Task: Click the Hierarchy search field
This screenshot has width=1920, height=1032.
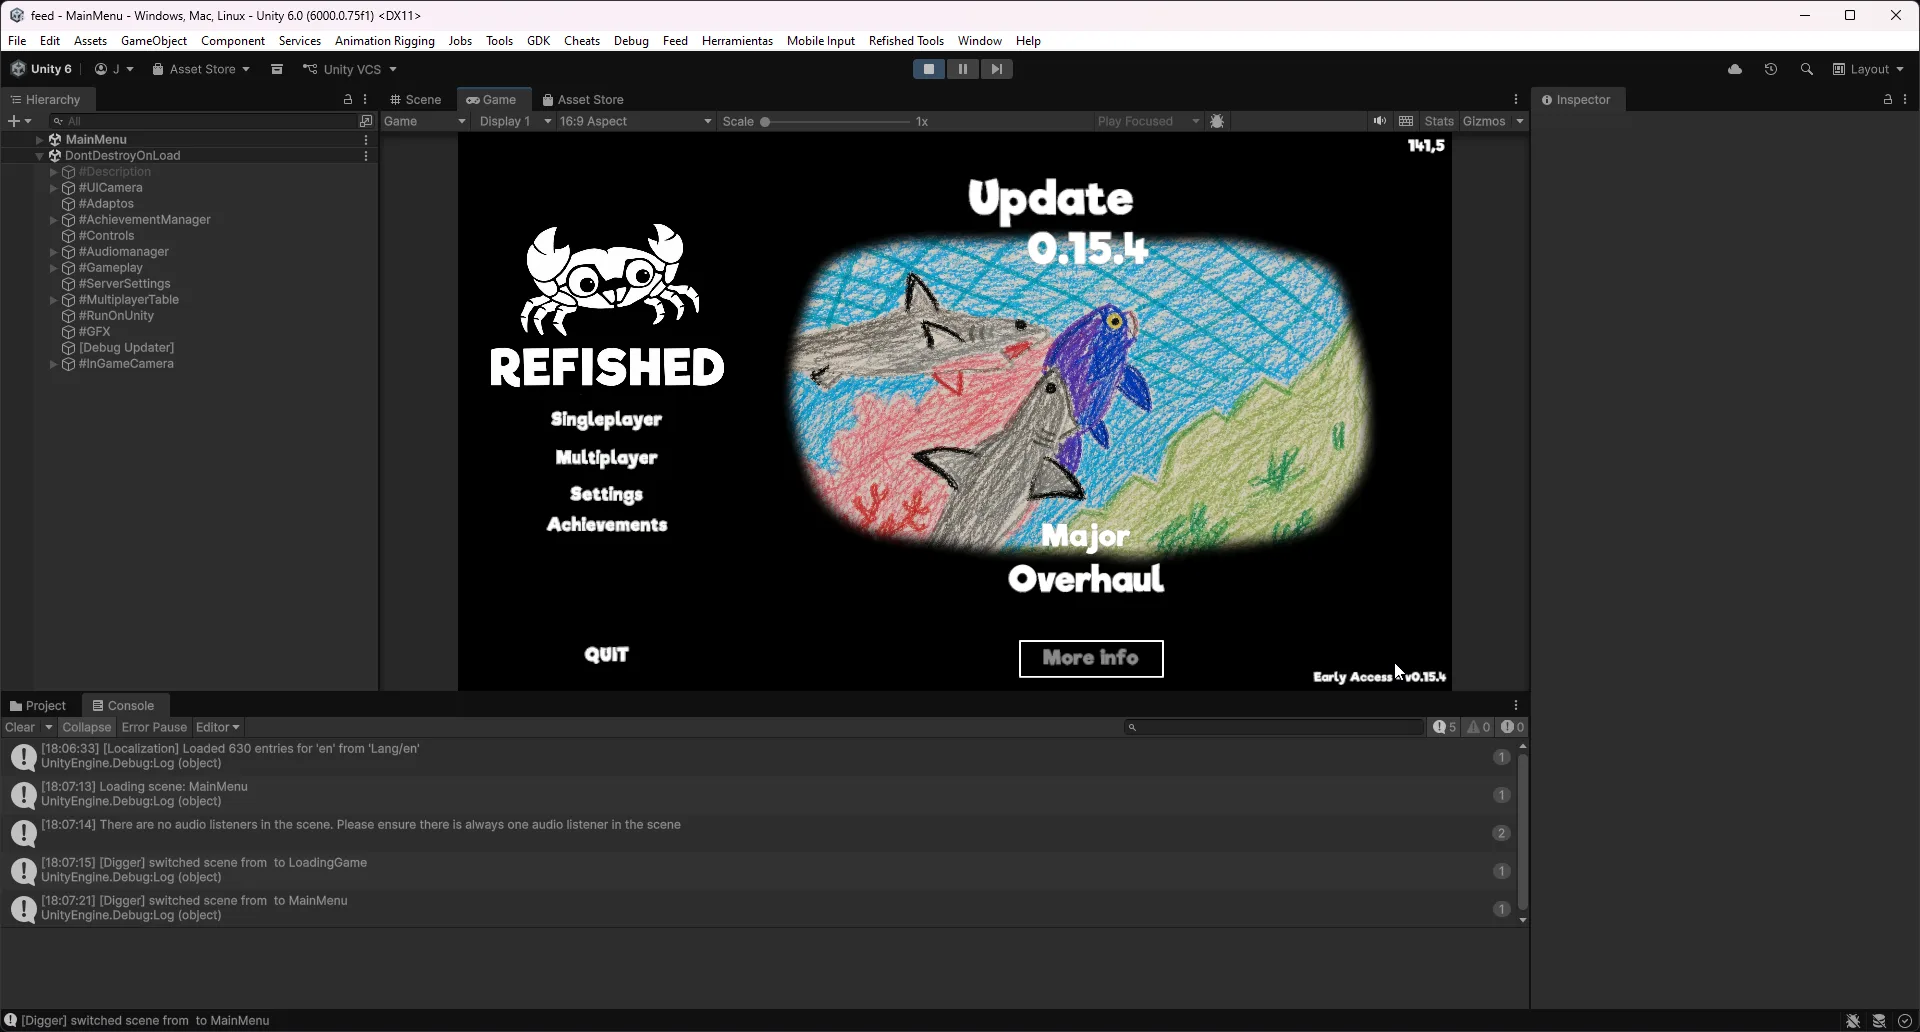Action: point(202,121)
